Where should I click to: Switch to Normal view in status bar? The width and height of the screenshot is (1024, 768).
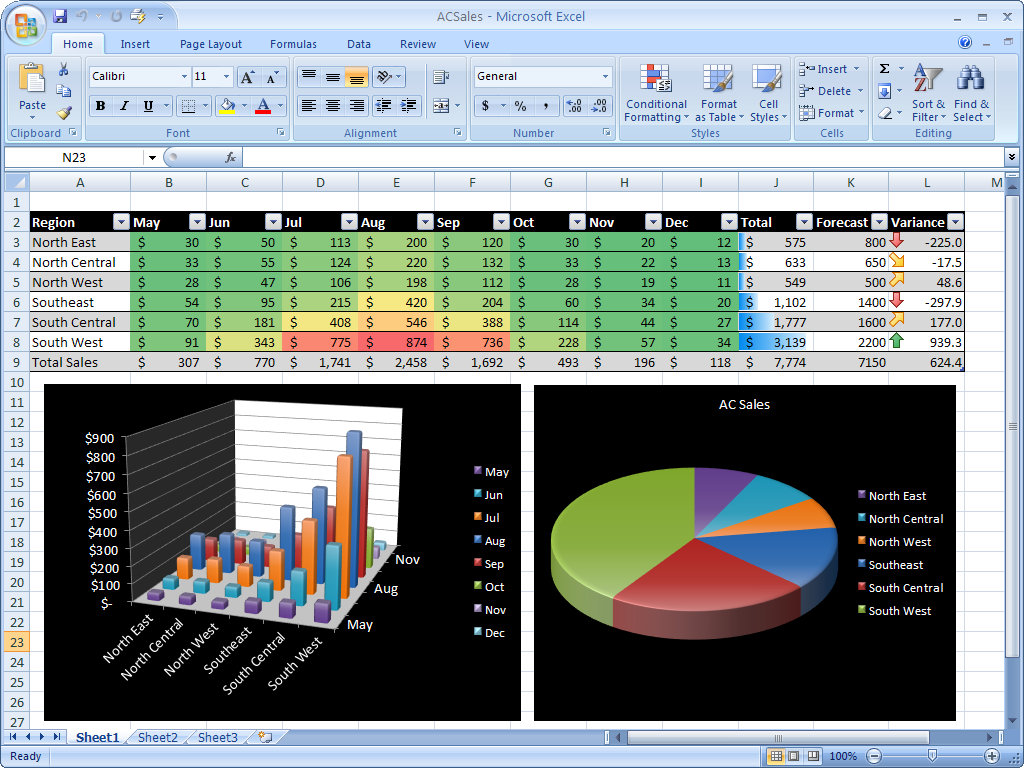[x=776, y=756]
